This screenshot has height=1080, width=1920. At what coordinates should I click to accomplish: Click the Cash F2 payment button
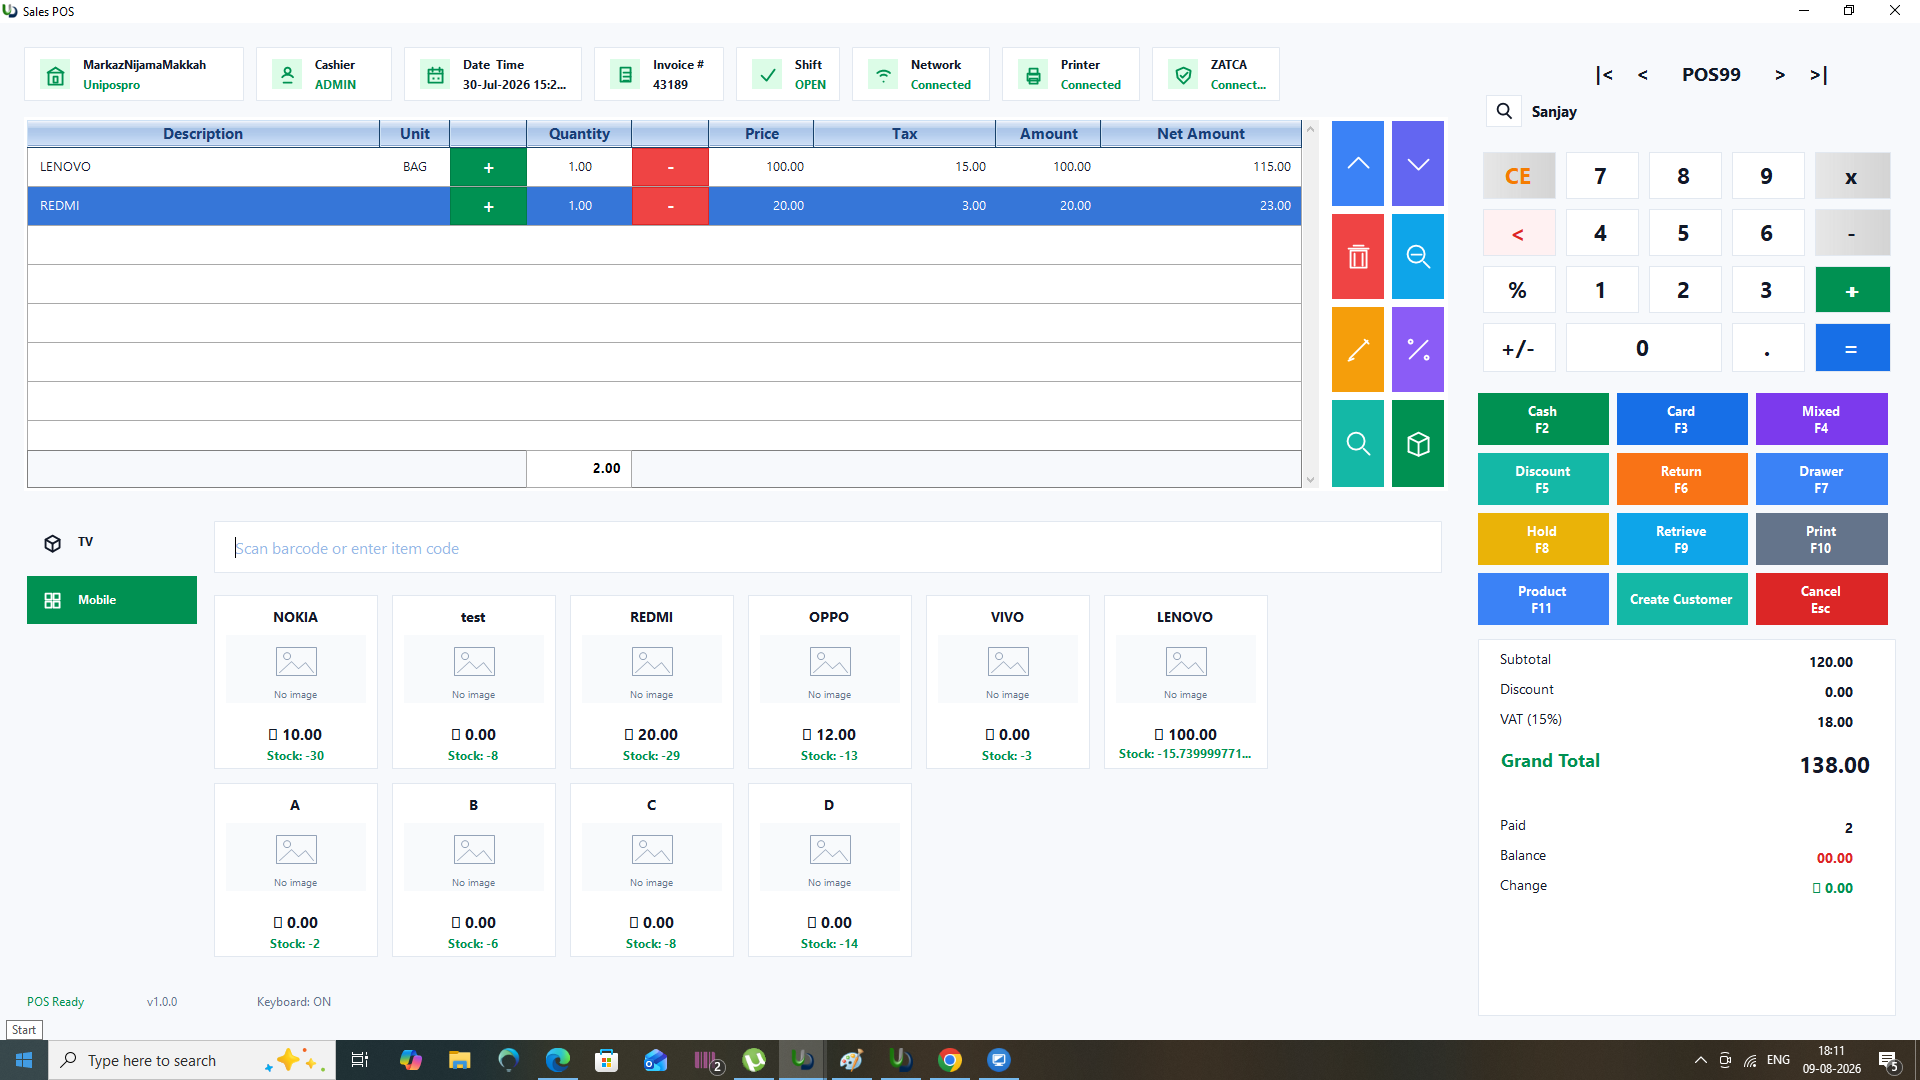(1543, 419)
